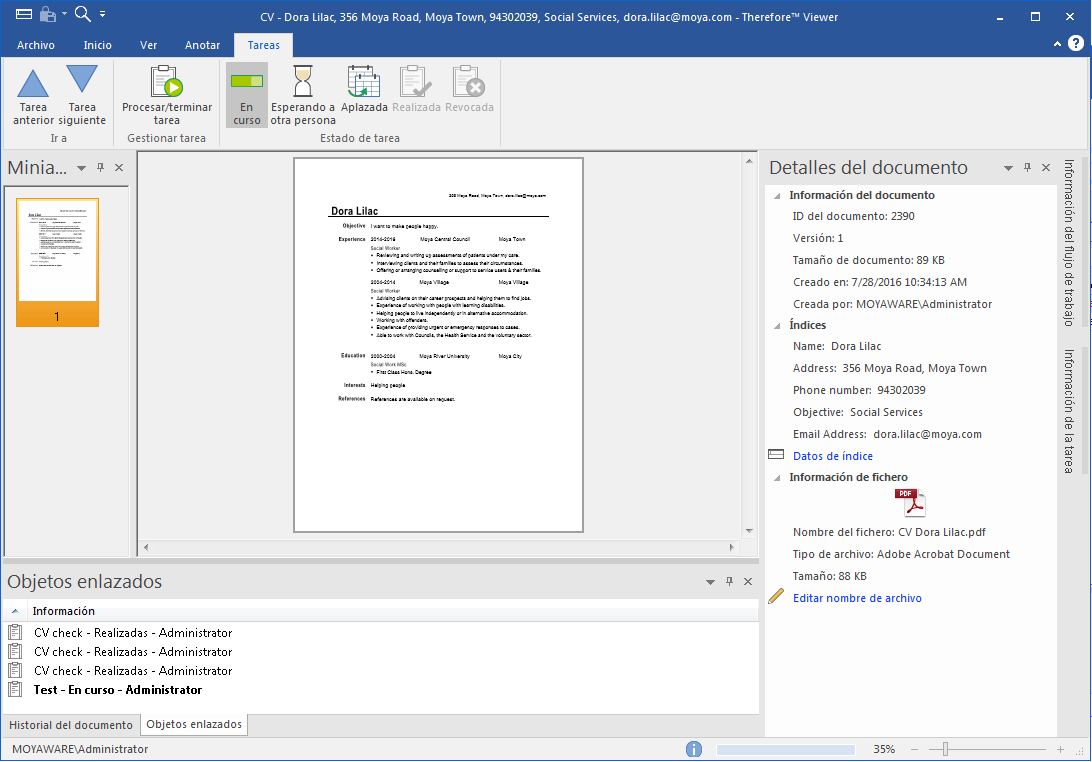
Task: Close the Miniaturas panel
Action: click(119, 168)
